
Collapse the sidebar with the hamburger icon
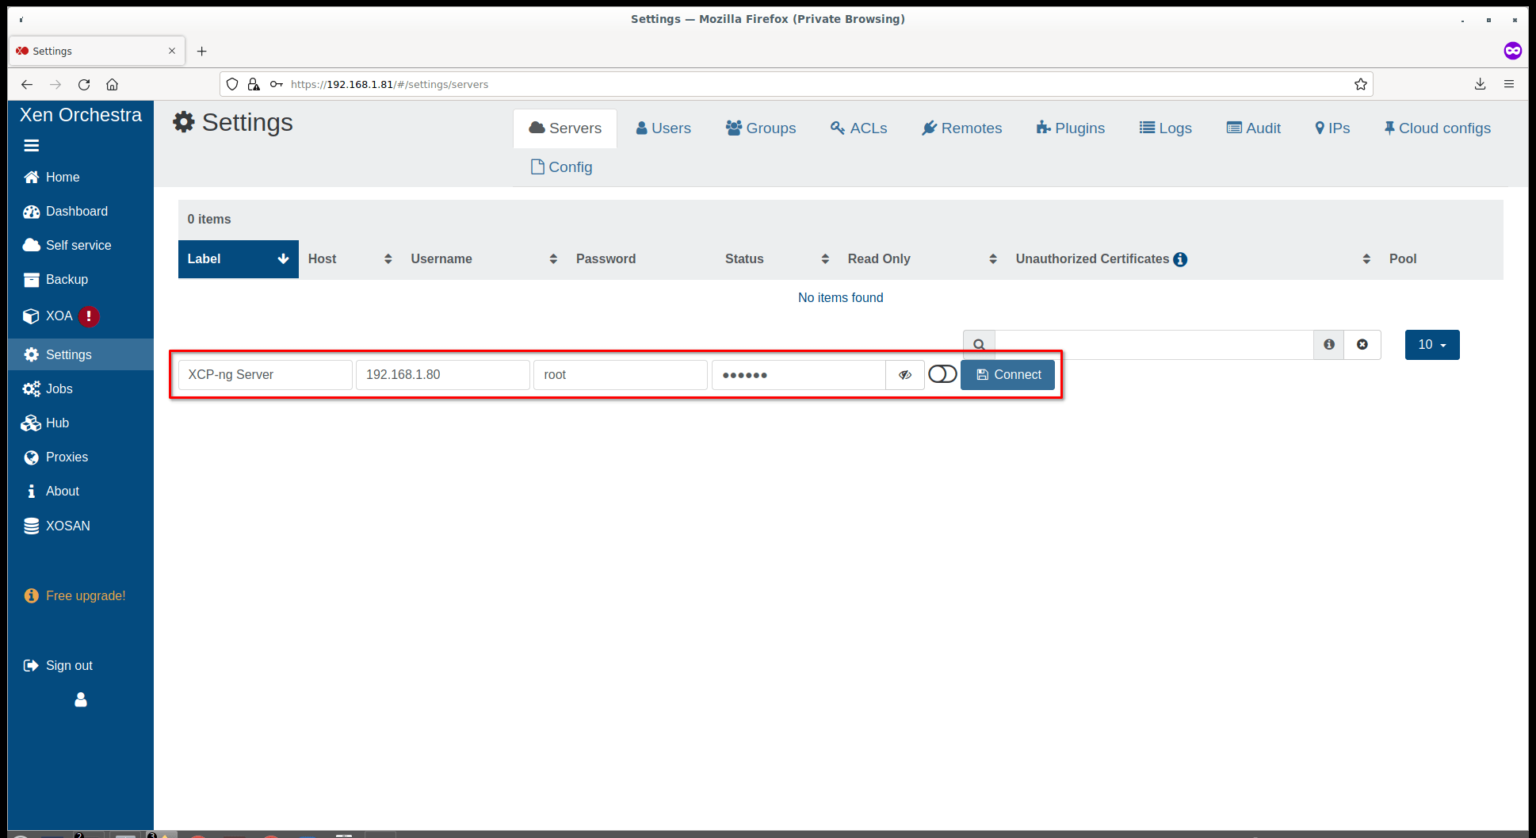(x=31, y=145)
